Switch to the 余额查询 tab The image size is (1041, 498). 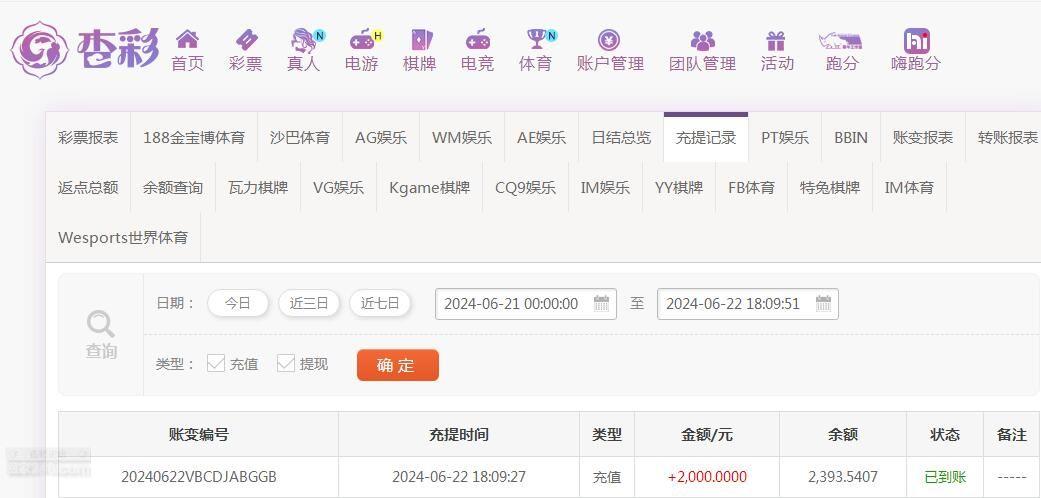[173, 188]
